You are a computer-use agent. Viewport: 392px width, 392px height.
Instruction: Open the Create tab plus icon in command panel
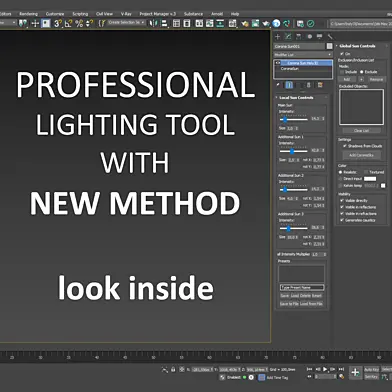point(278,37)
